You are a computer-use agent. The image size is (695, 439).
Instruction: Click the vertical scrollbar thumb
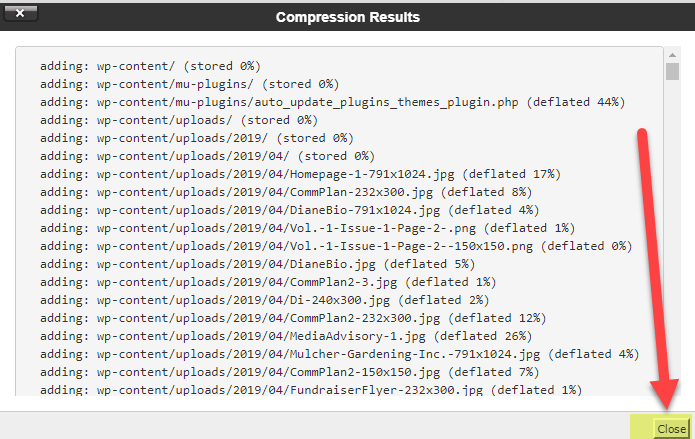(672, 71)
